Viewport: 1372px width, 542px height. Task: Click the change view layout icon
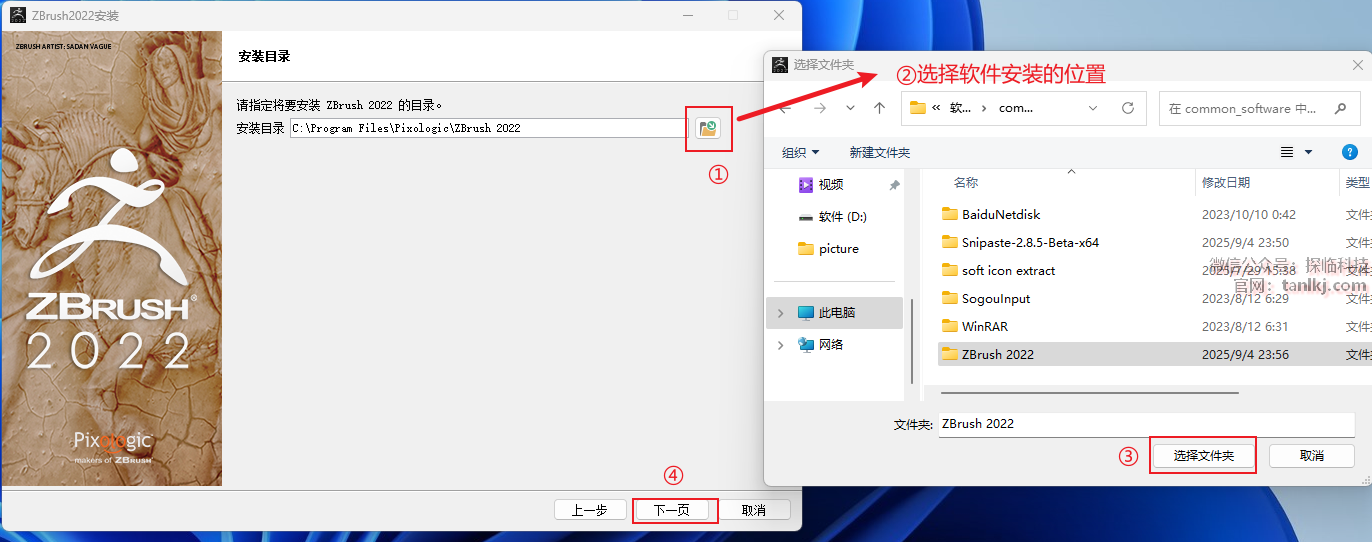(x=1288, y=153)
